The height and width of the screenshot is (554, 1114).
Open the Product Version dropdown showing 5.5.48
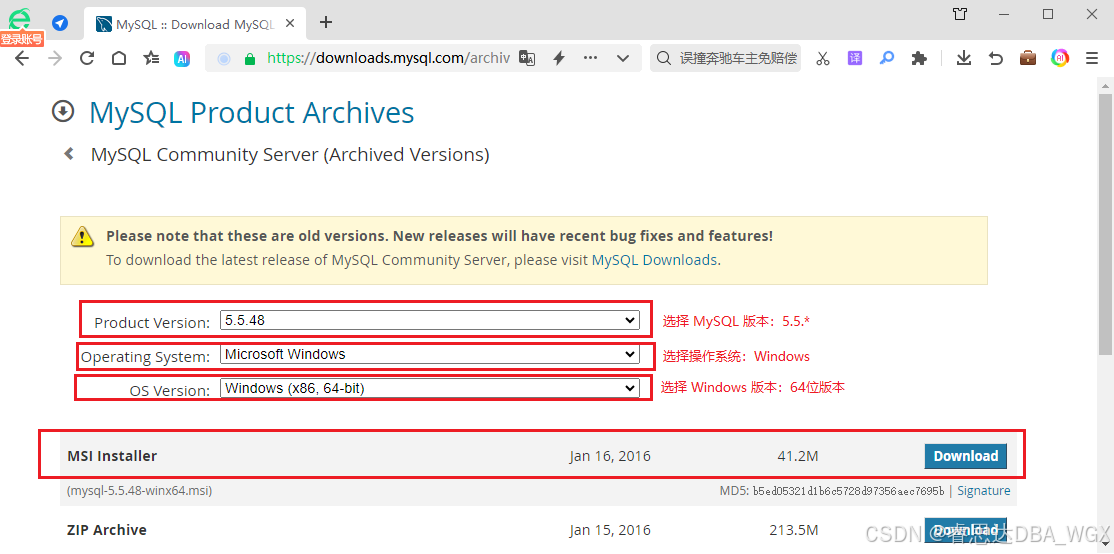coord(430,320)
